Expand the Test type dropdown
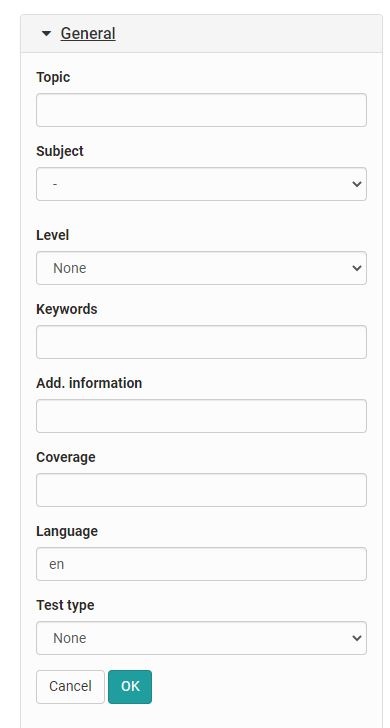The width and height of the screenshot is (390, 728). click(202, 638)
